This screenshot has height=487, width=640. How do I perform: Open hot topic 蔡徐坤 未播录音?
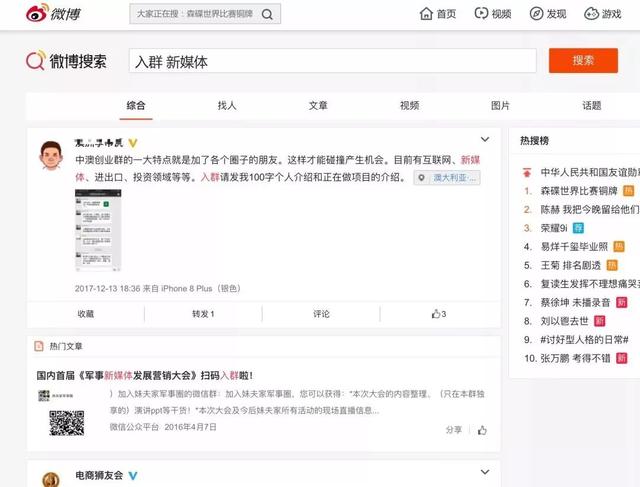pyautogui.click(x=575, y=302)
